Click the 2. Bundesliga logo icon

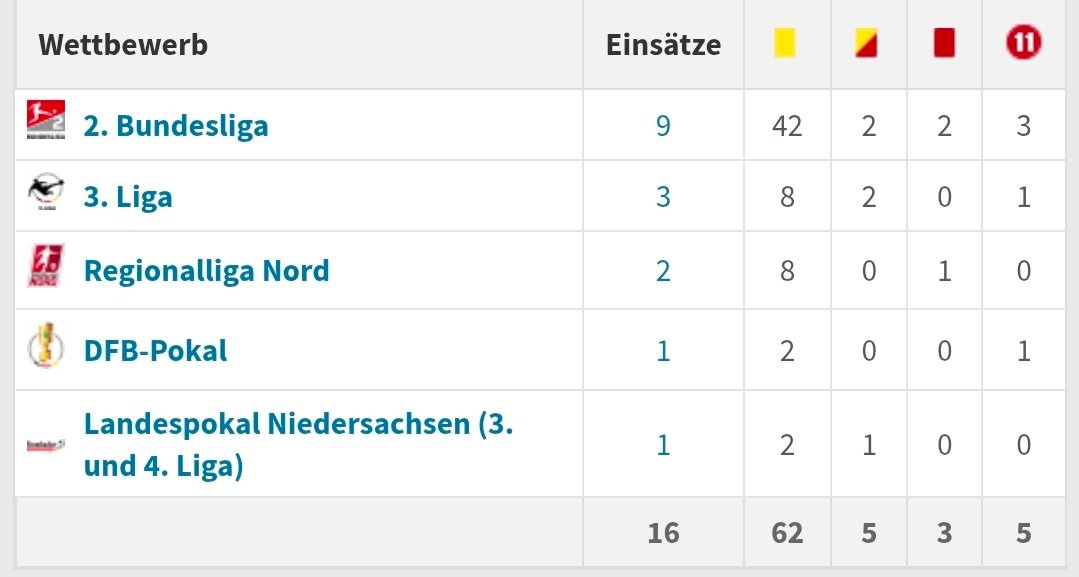pyautogui.click(x=45, y=122)
